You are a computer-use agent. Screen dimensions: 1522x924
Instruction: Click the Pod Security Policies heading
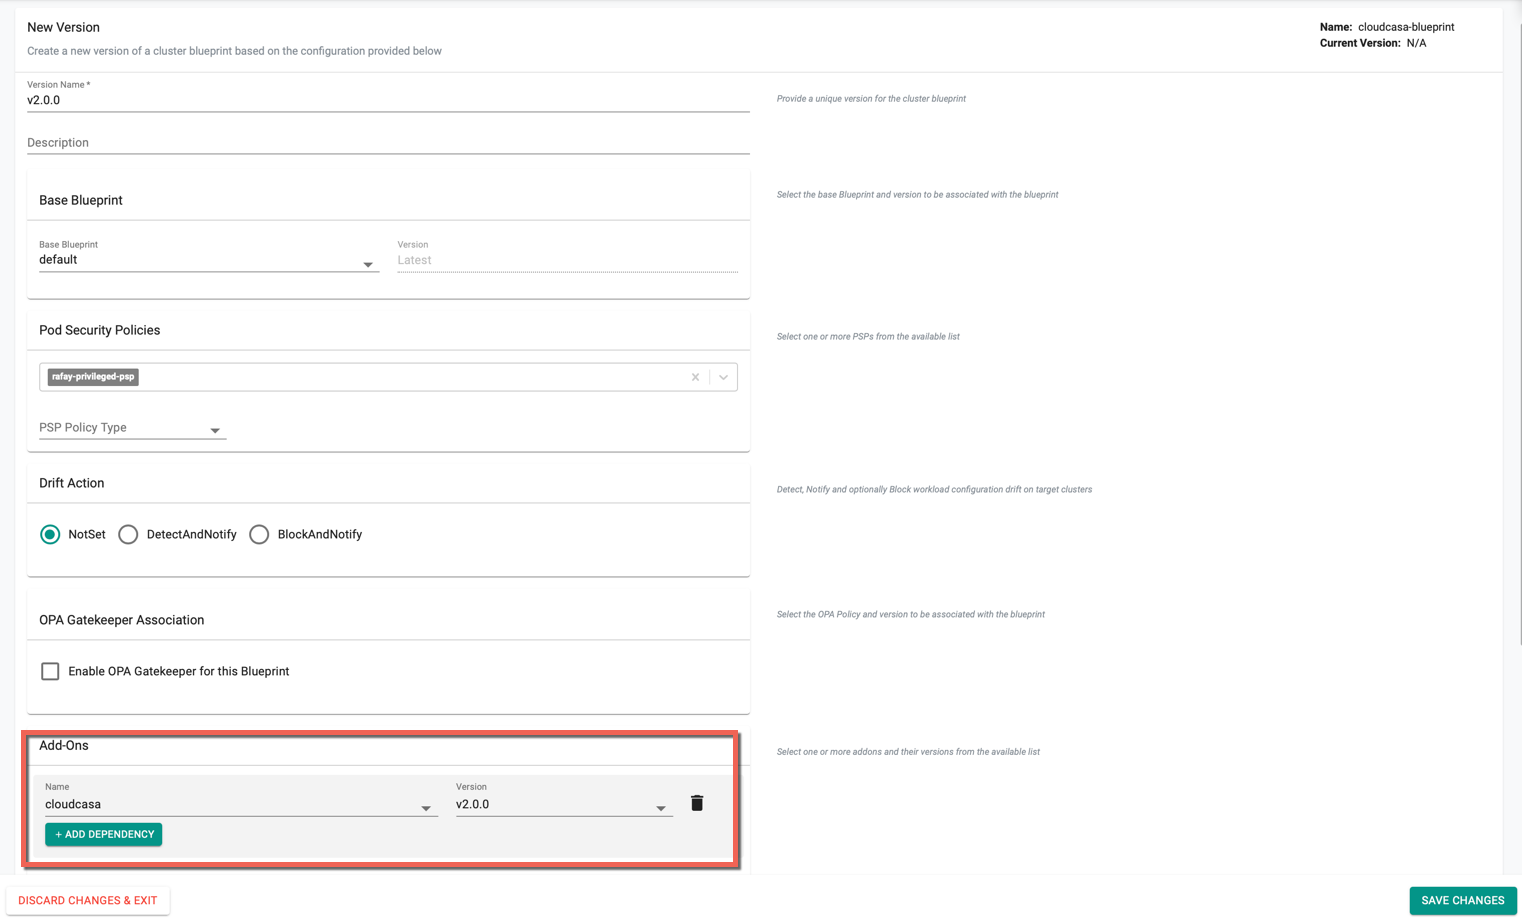pyautogui.click(x=100, y=330)
